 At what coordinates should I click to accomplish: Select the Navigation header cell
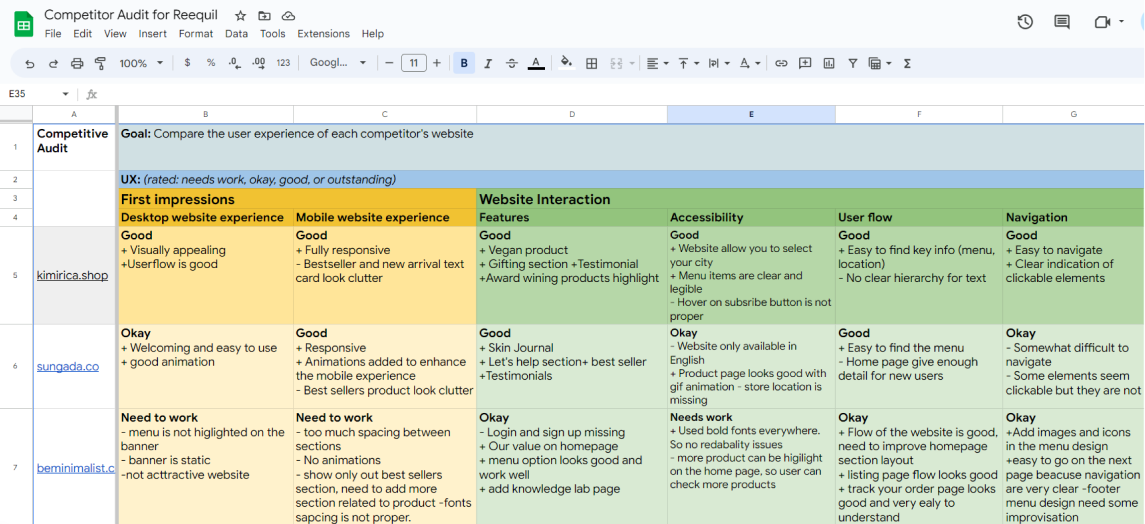[1073, 217]
